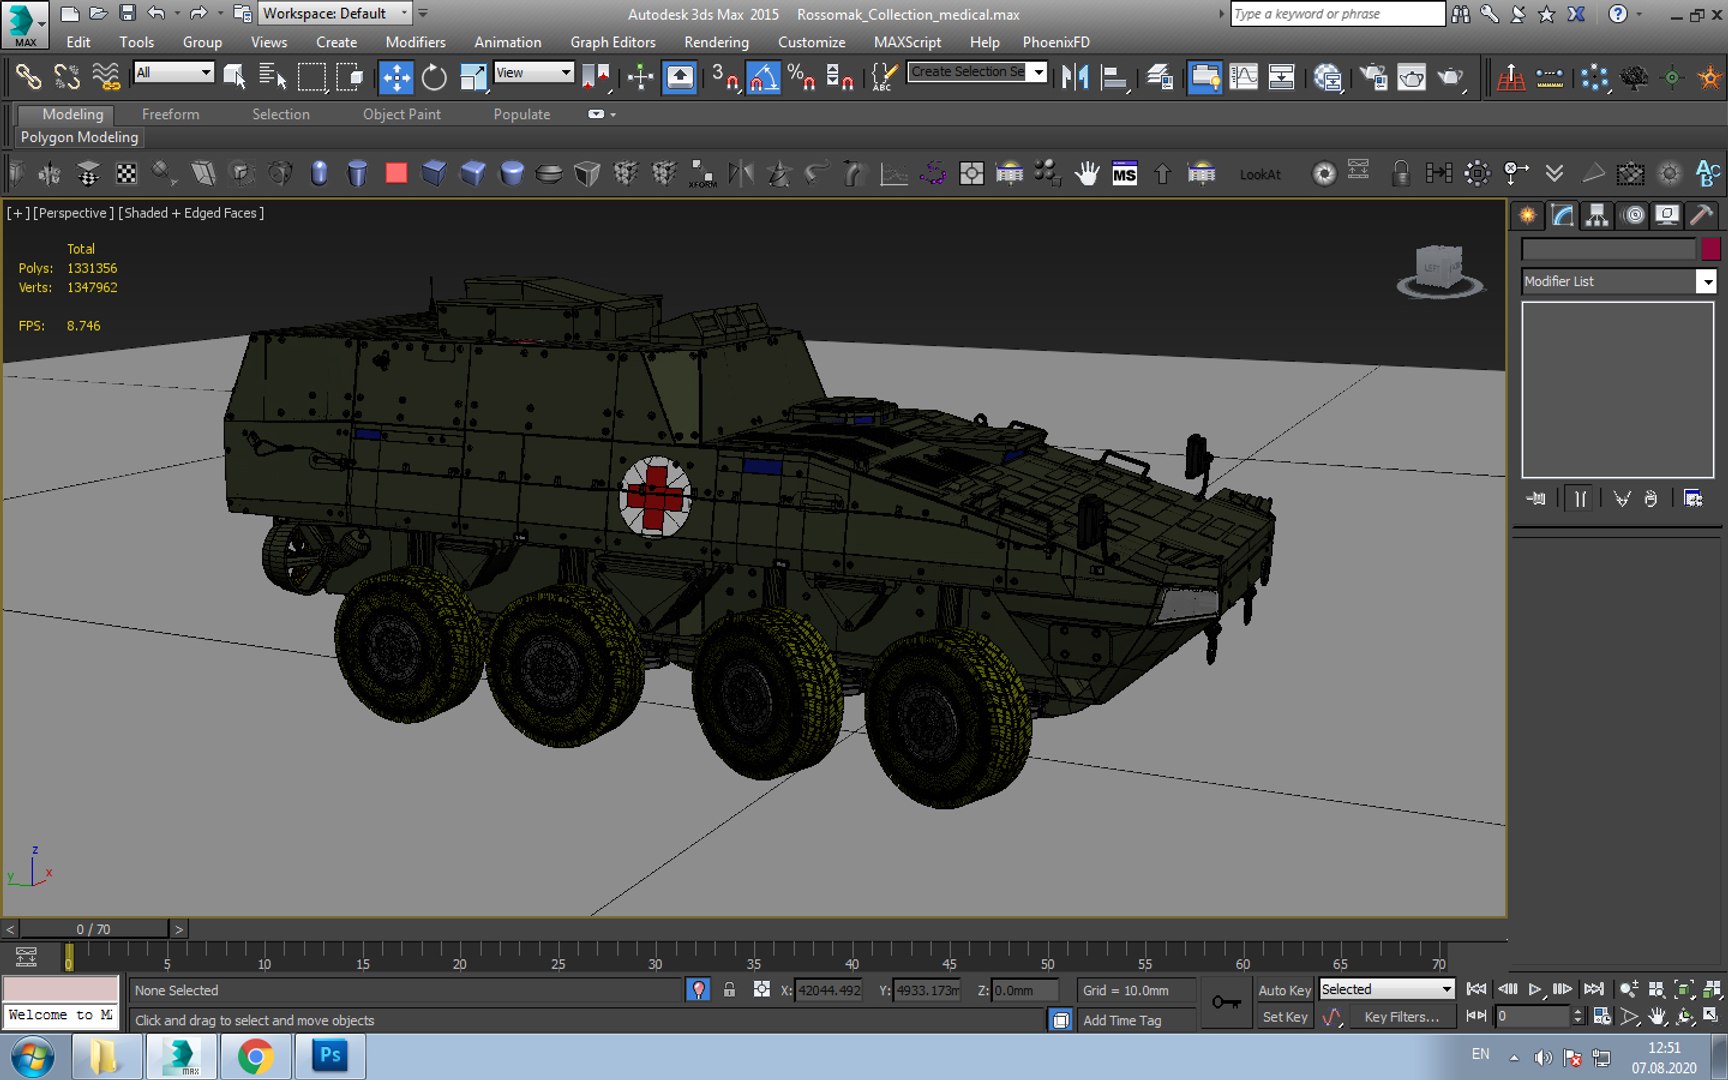Click the time slider 0 / 70
1728x1080 pixels.
[x=93, y=929]
